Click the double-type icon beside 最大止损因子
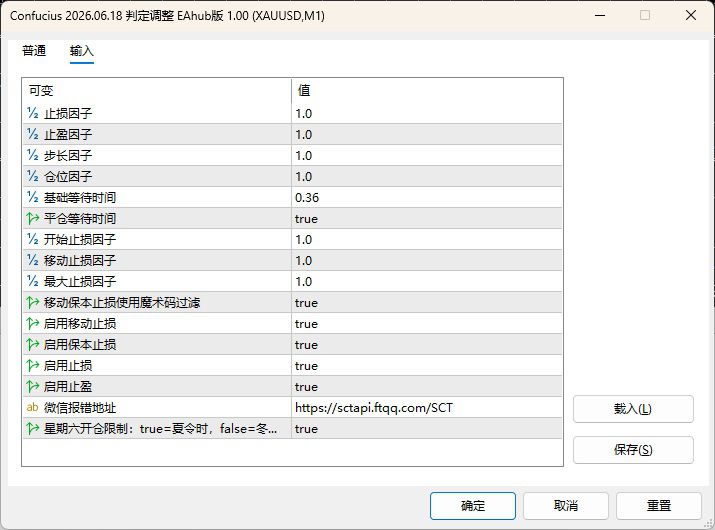This screenshot has width=715, height=530. [x=32, y=281]
